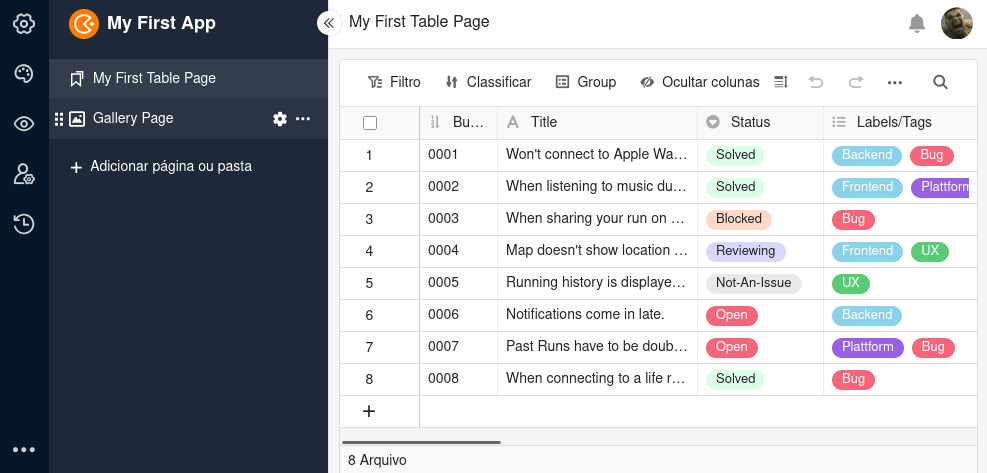Select My First Table Page in sidebar
The image size is (987, 473).
(x=188, y=78)
